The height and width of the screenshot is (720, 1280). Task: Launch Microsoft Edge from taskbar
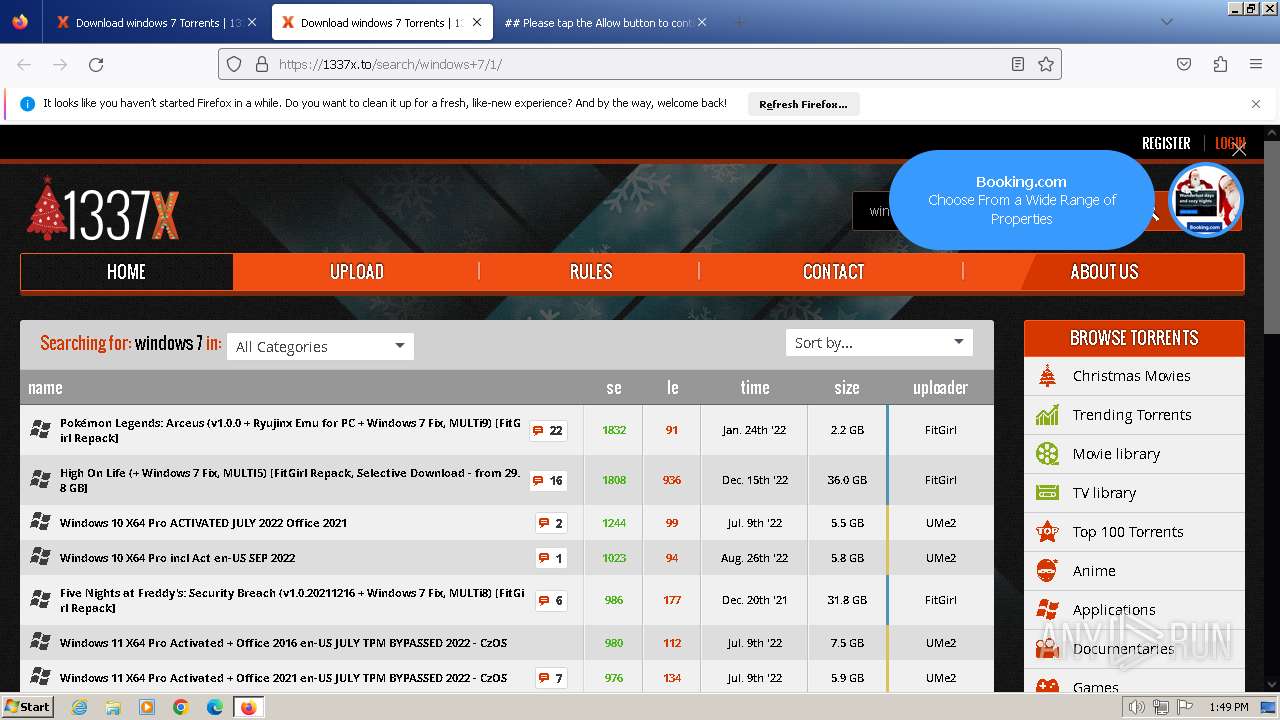coord(215,707)
